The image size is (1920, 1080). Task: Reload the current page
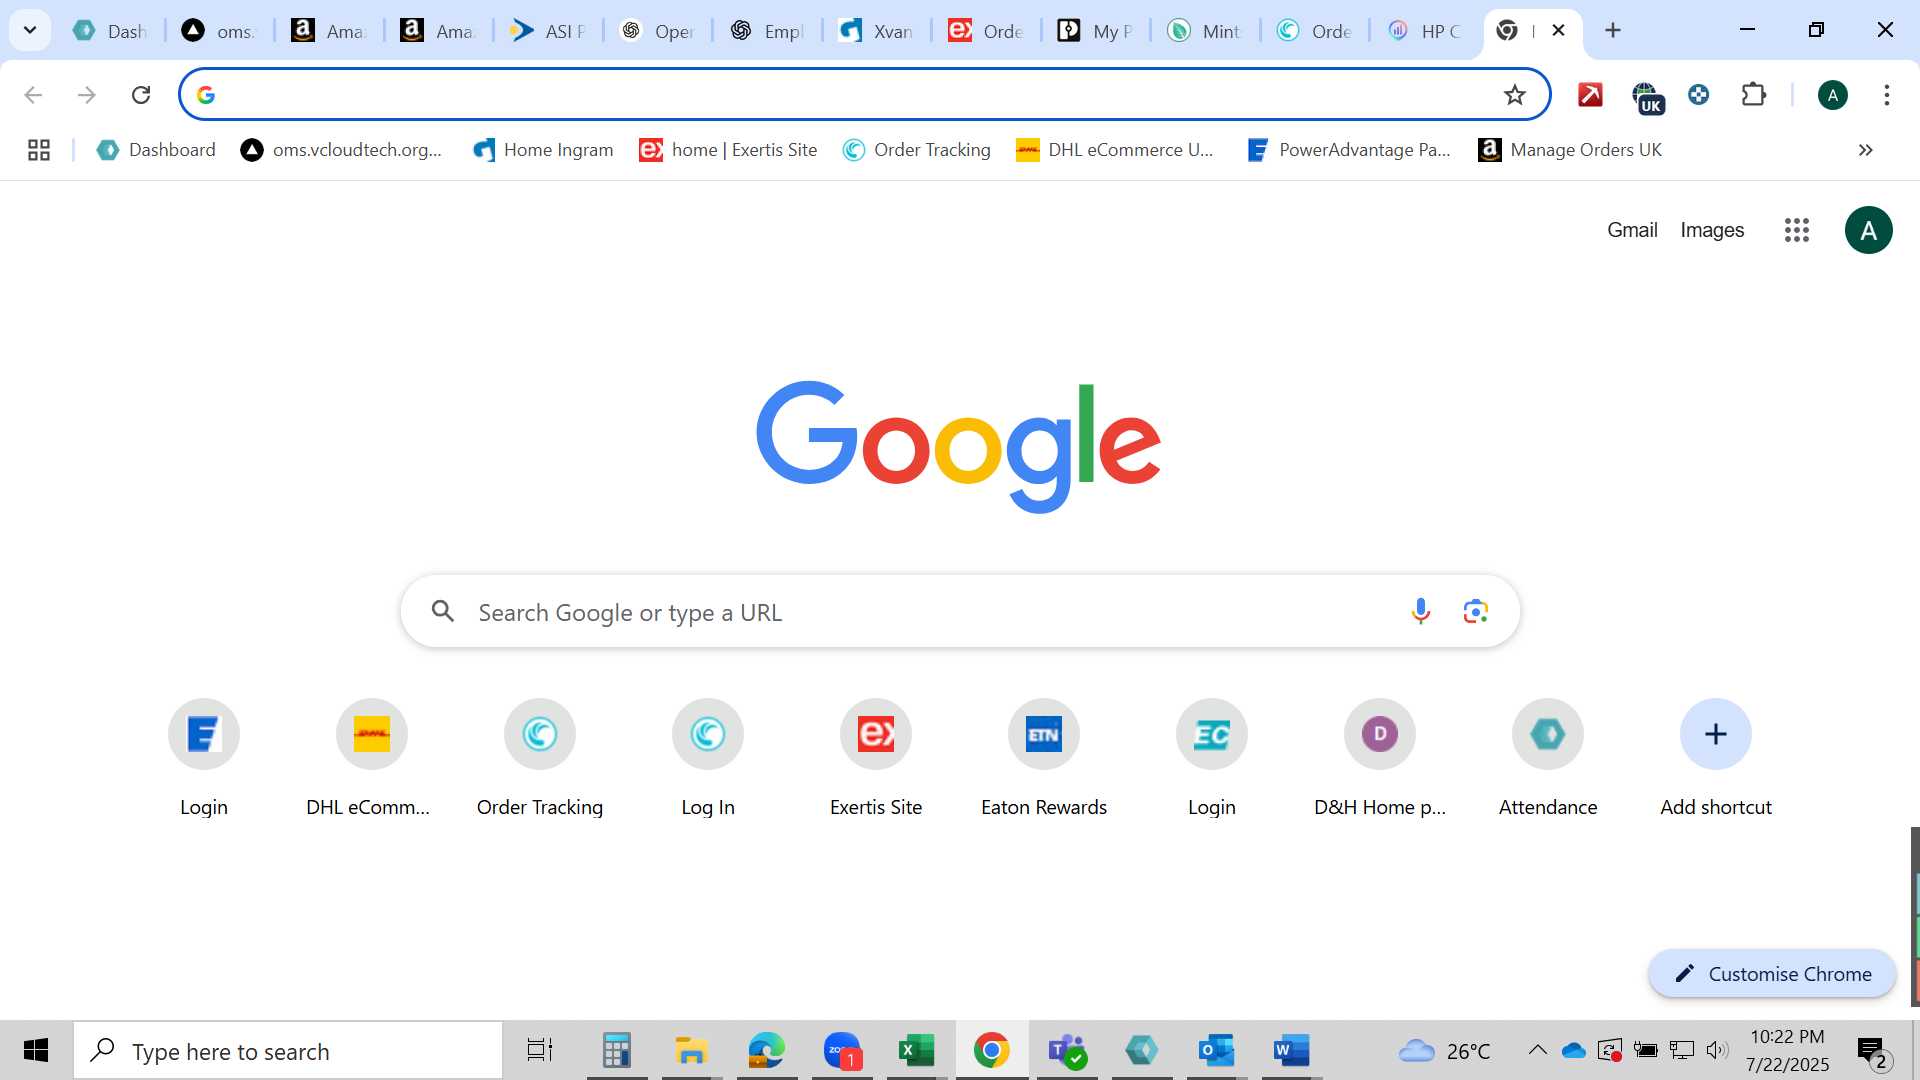click(x=141, y=95)
